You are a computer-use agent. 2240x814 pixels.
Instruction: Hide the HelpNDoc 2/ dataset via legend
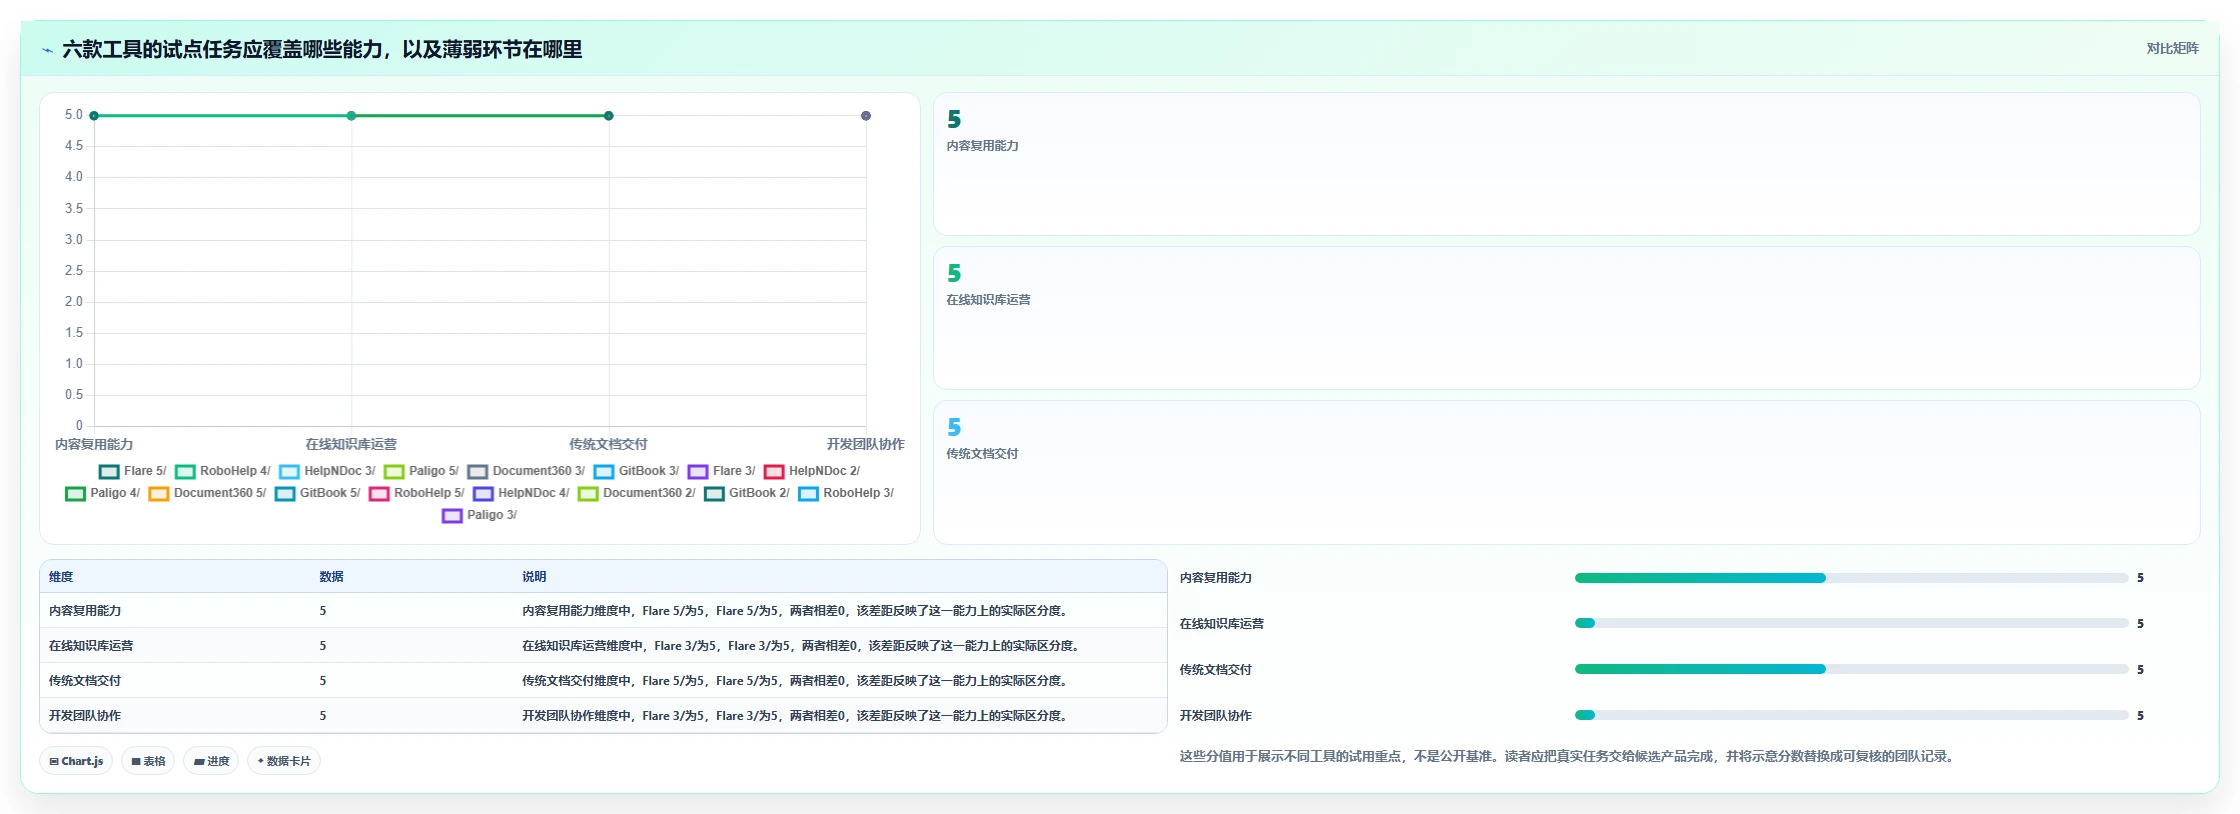click(812, 471)
